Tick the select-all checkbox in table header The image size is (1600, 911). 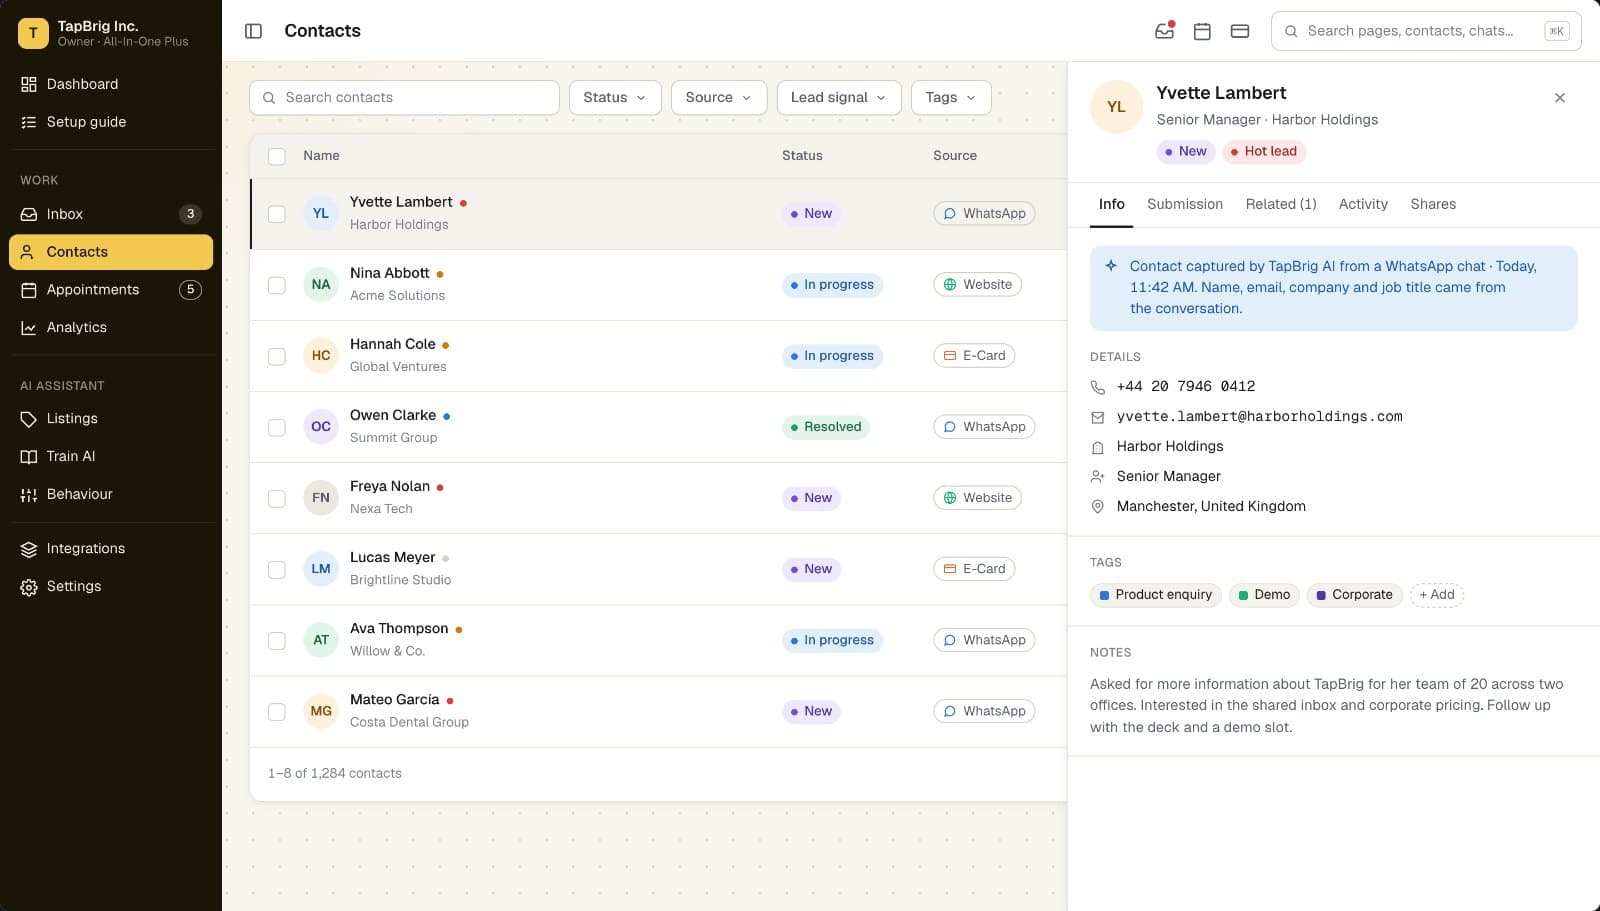coord(277,156)
